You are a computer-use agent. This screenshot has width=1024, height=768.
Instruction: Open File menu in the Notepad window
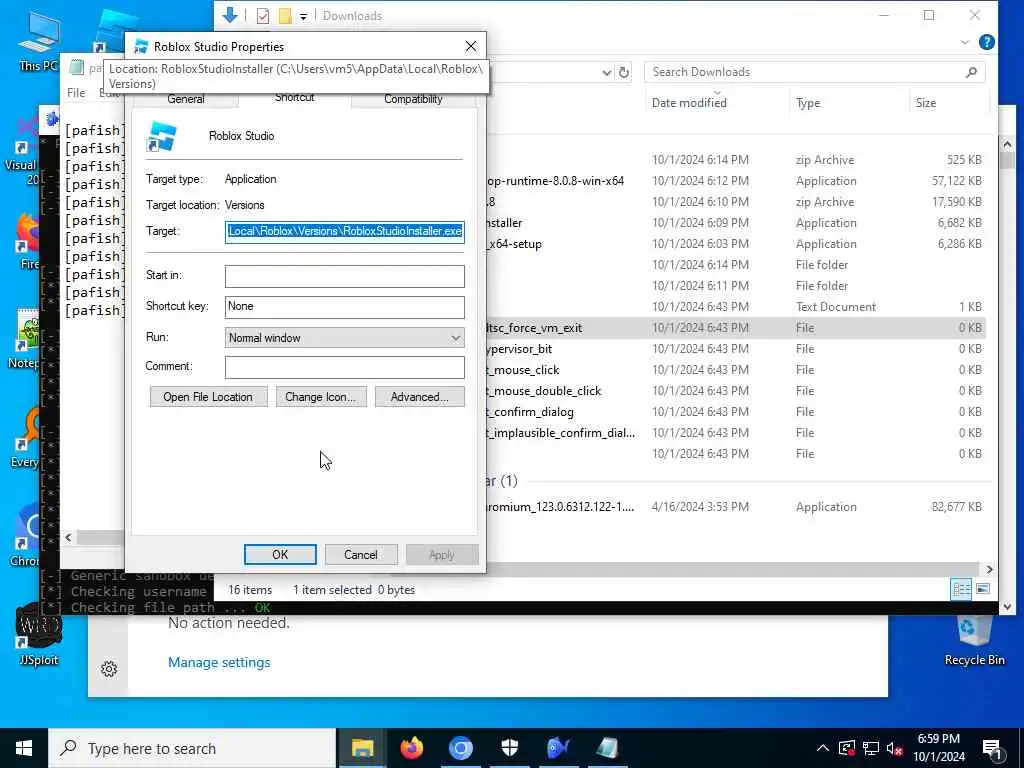[x=76, y=93]
